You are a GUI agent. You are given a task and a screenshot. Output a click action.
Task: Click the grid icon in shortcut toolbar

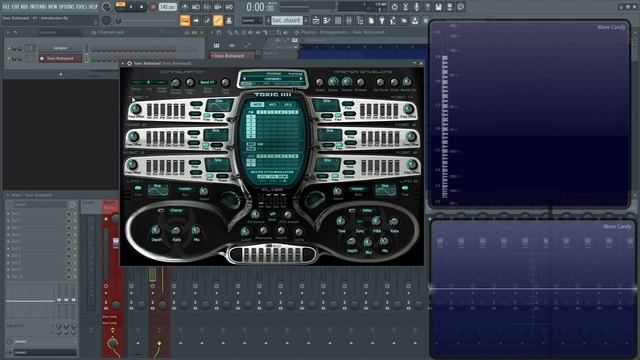[x=338, y=20]
